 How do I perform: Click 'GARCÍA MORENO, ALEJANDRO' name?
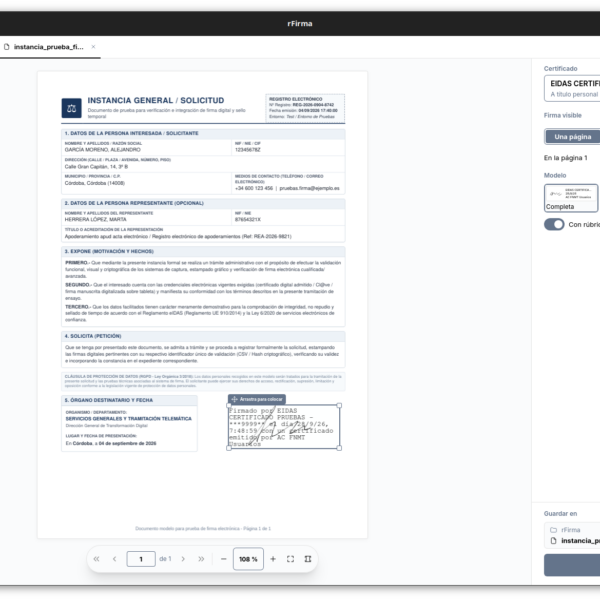pyautogui.click(x=103, y=150)
